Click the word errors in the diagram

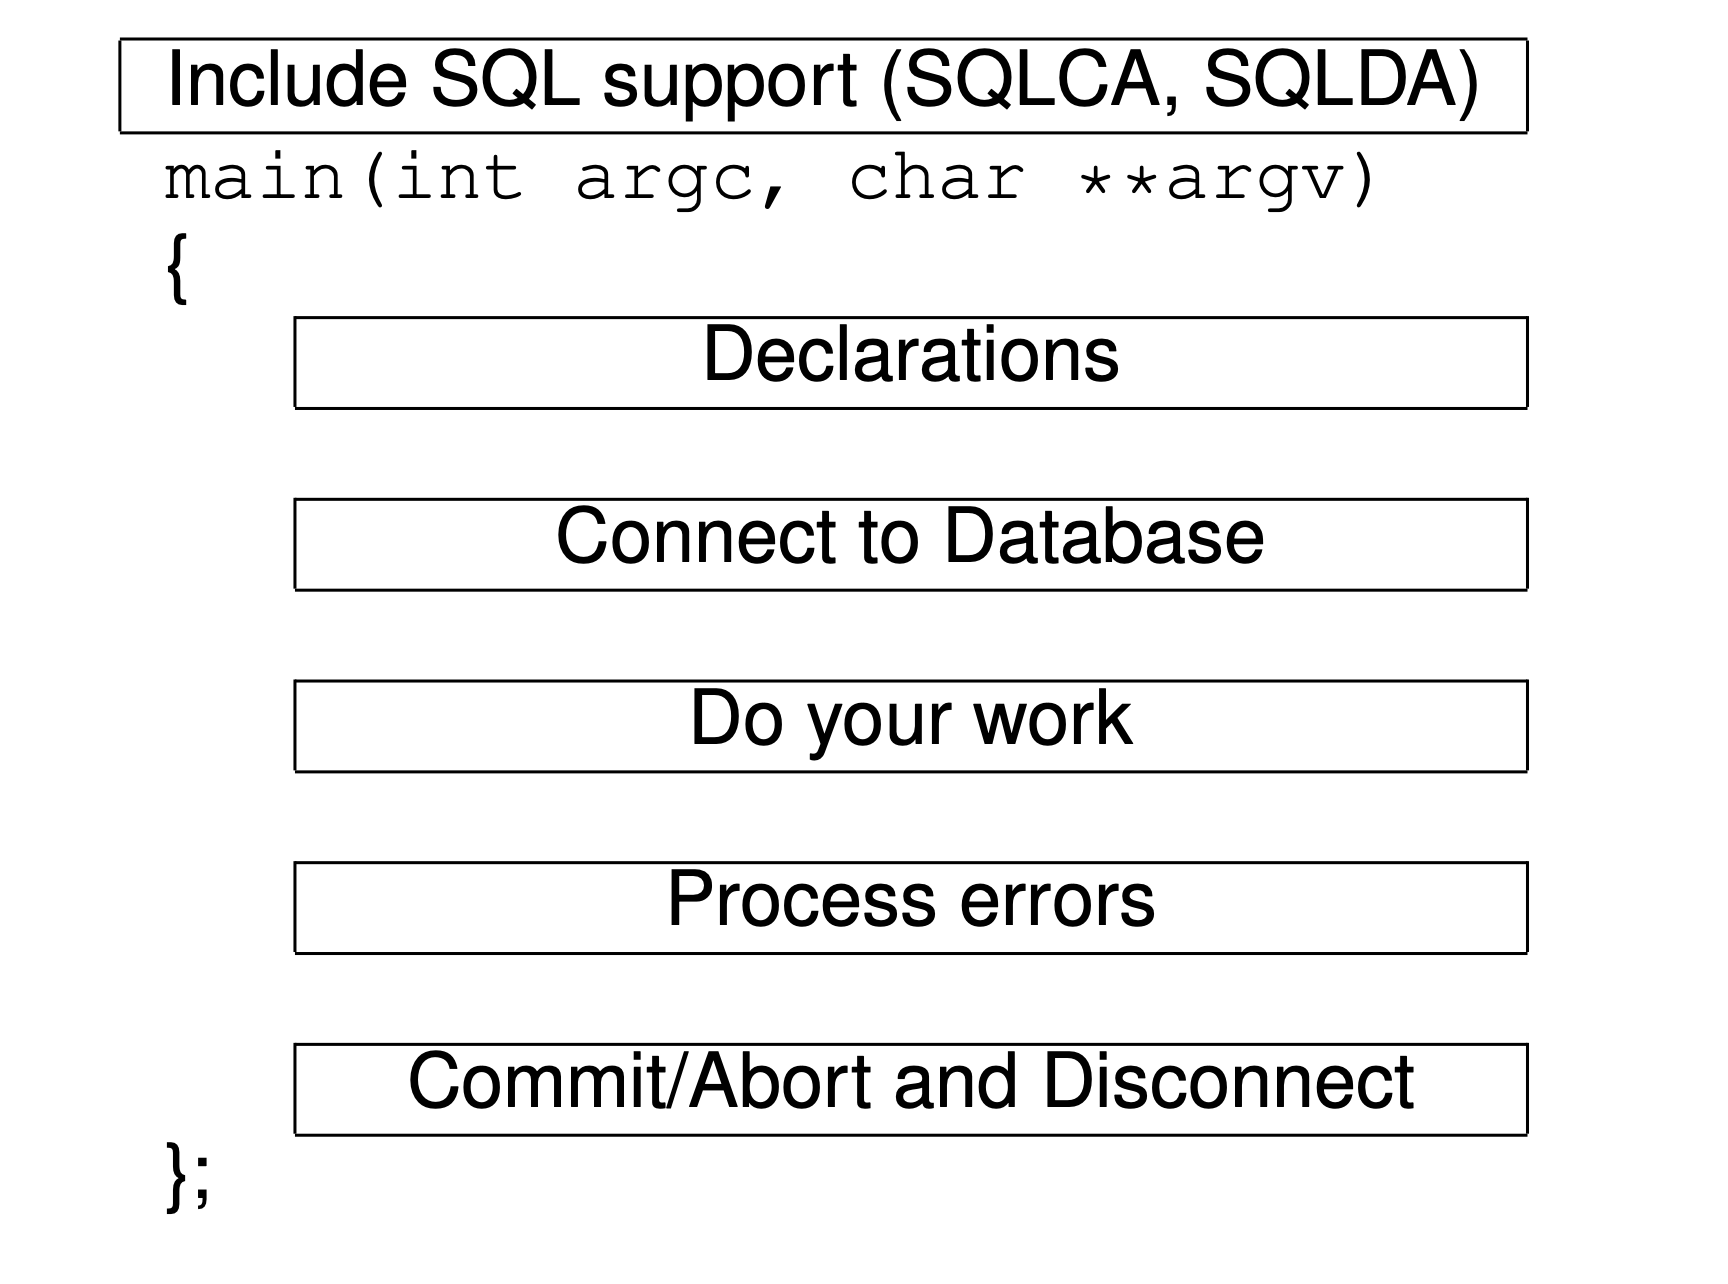click(1057, 900)
